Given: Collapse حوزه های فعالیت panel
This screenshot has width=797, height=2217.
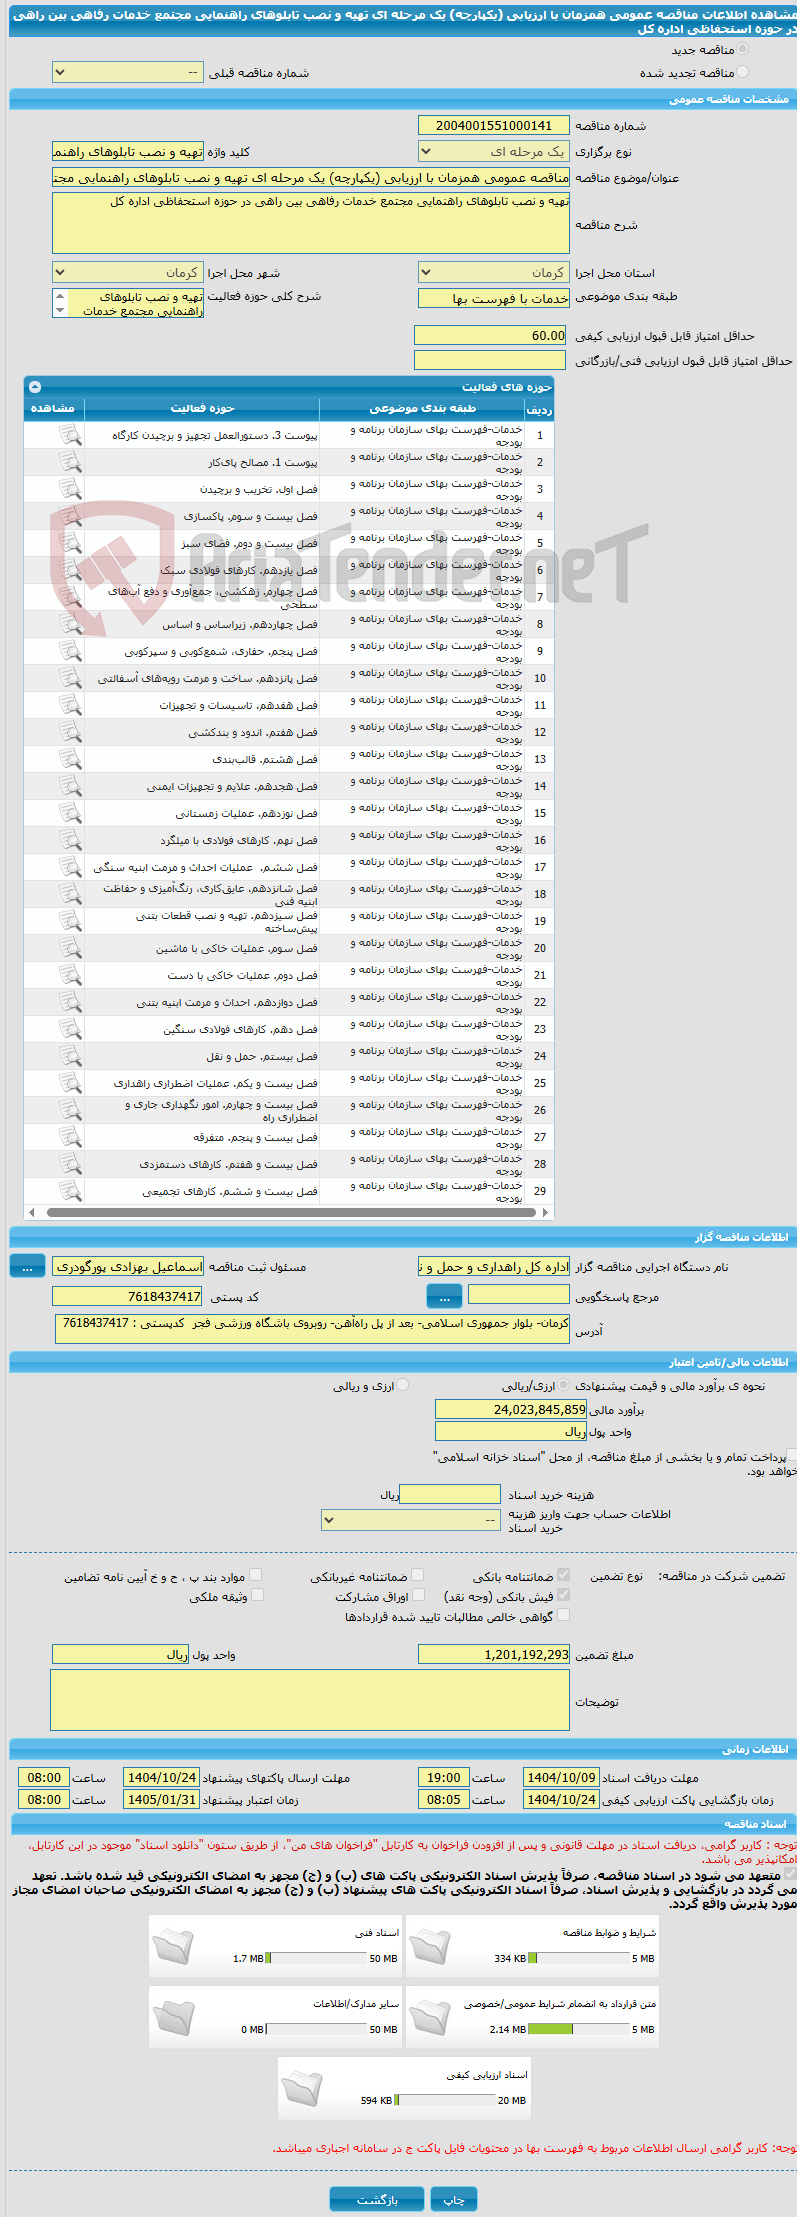Looking at the screenshot, I should pos(35,386).
